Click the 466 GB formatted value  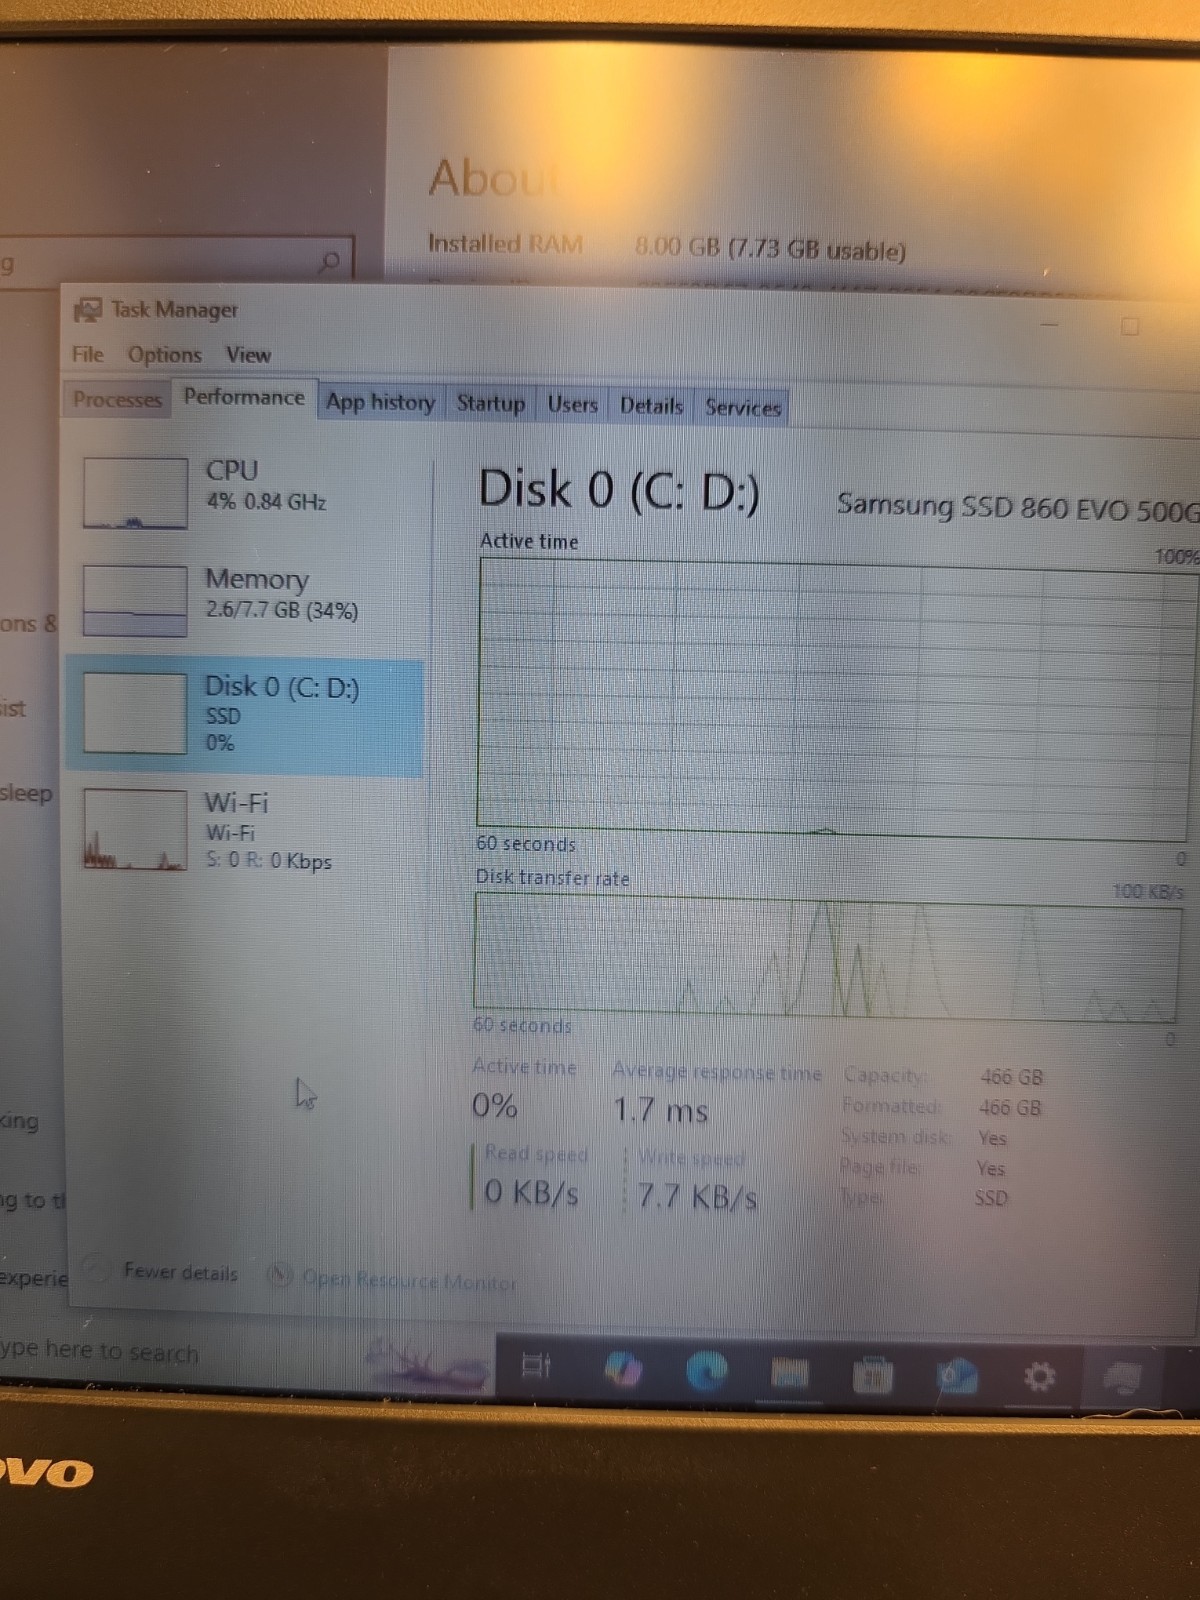pos(1010,1108)
